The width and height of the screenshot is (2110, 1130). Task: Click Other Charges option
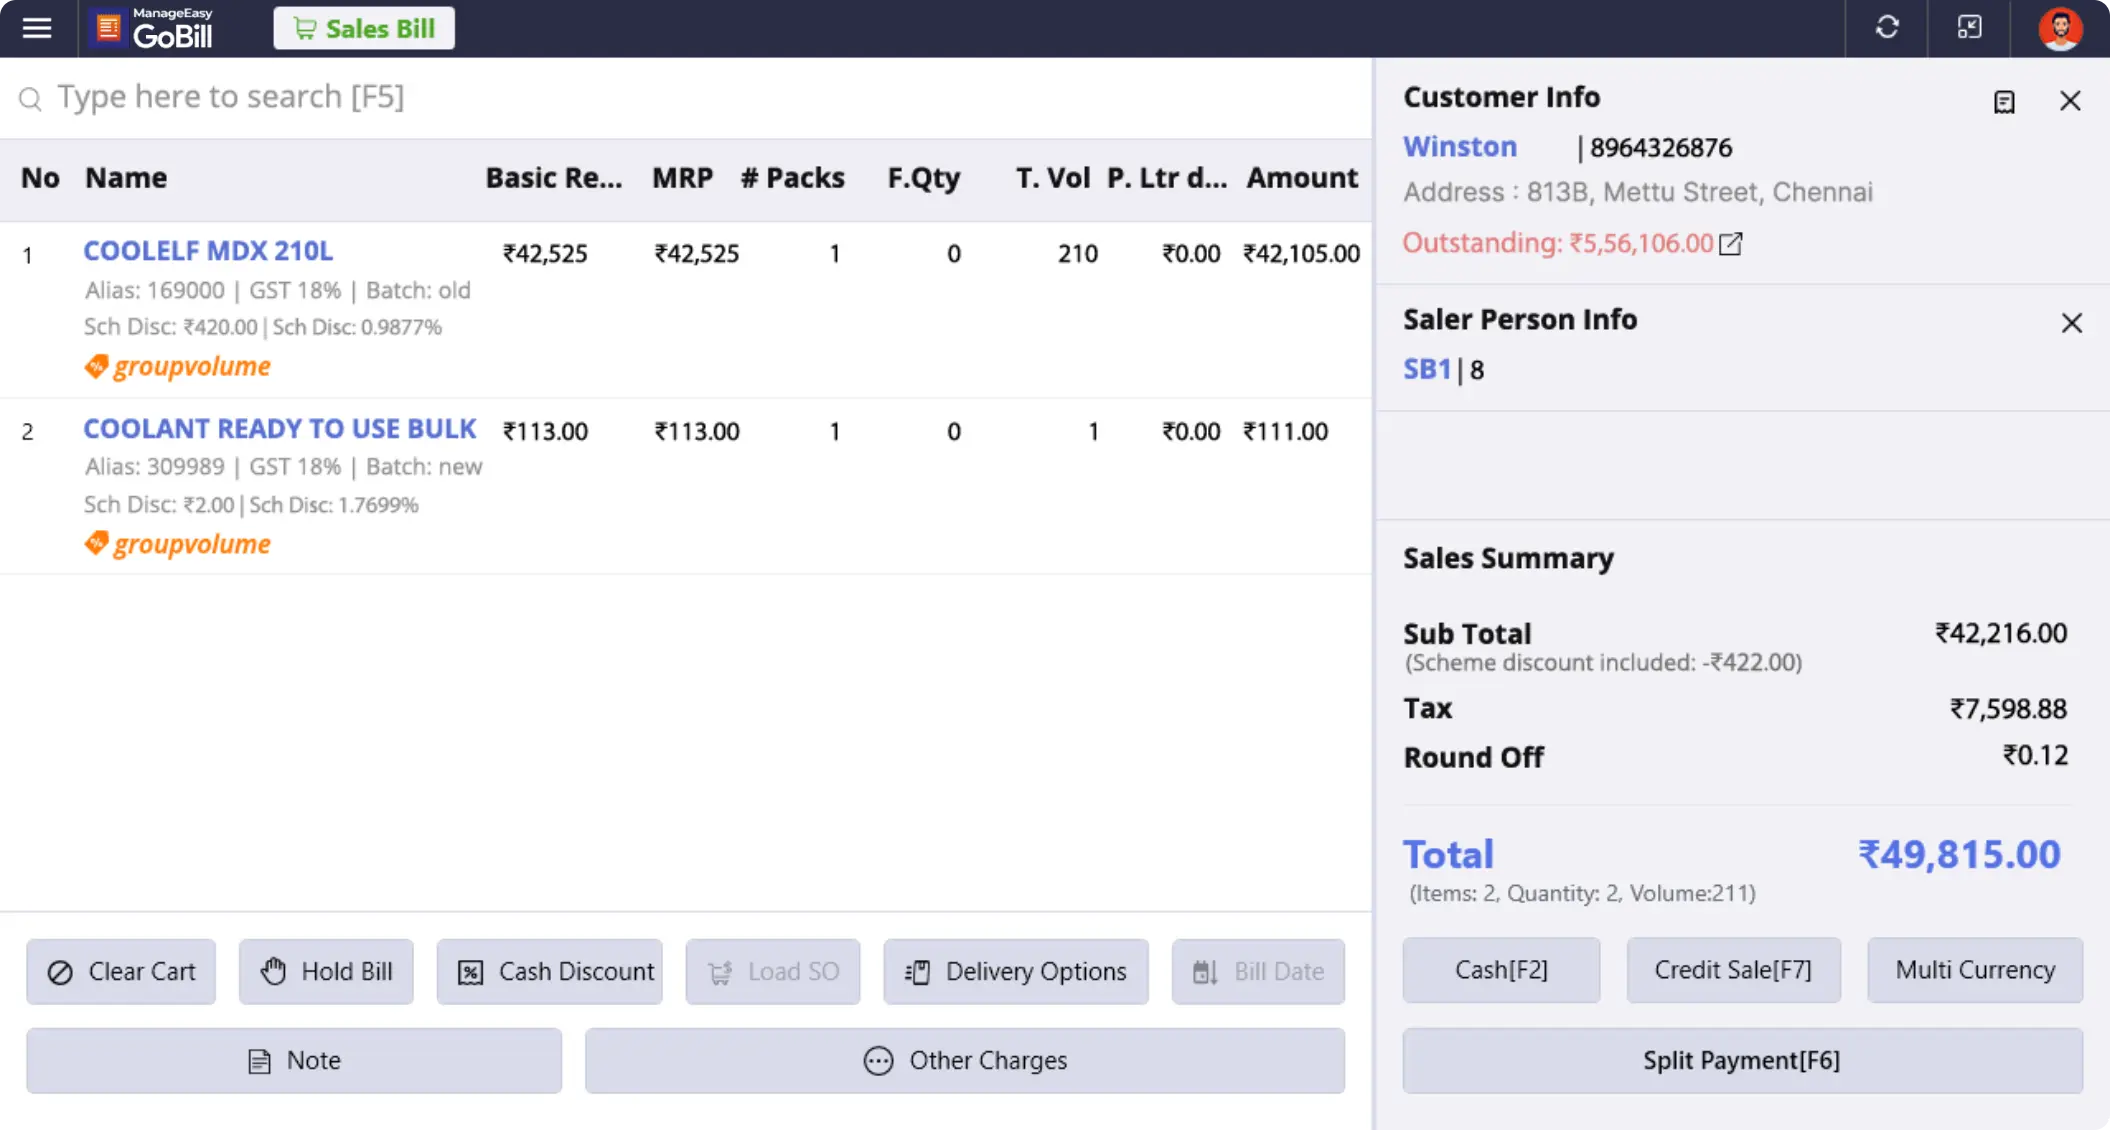(x=967, y=1059)
